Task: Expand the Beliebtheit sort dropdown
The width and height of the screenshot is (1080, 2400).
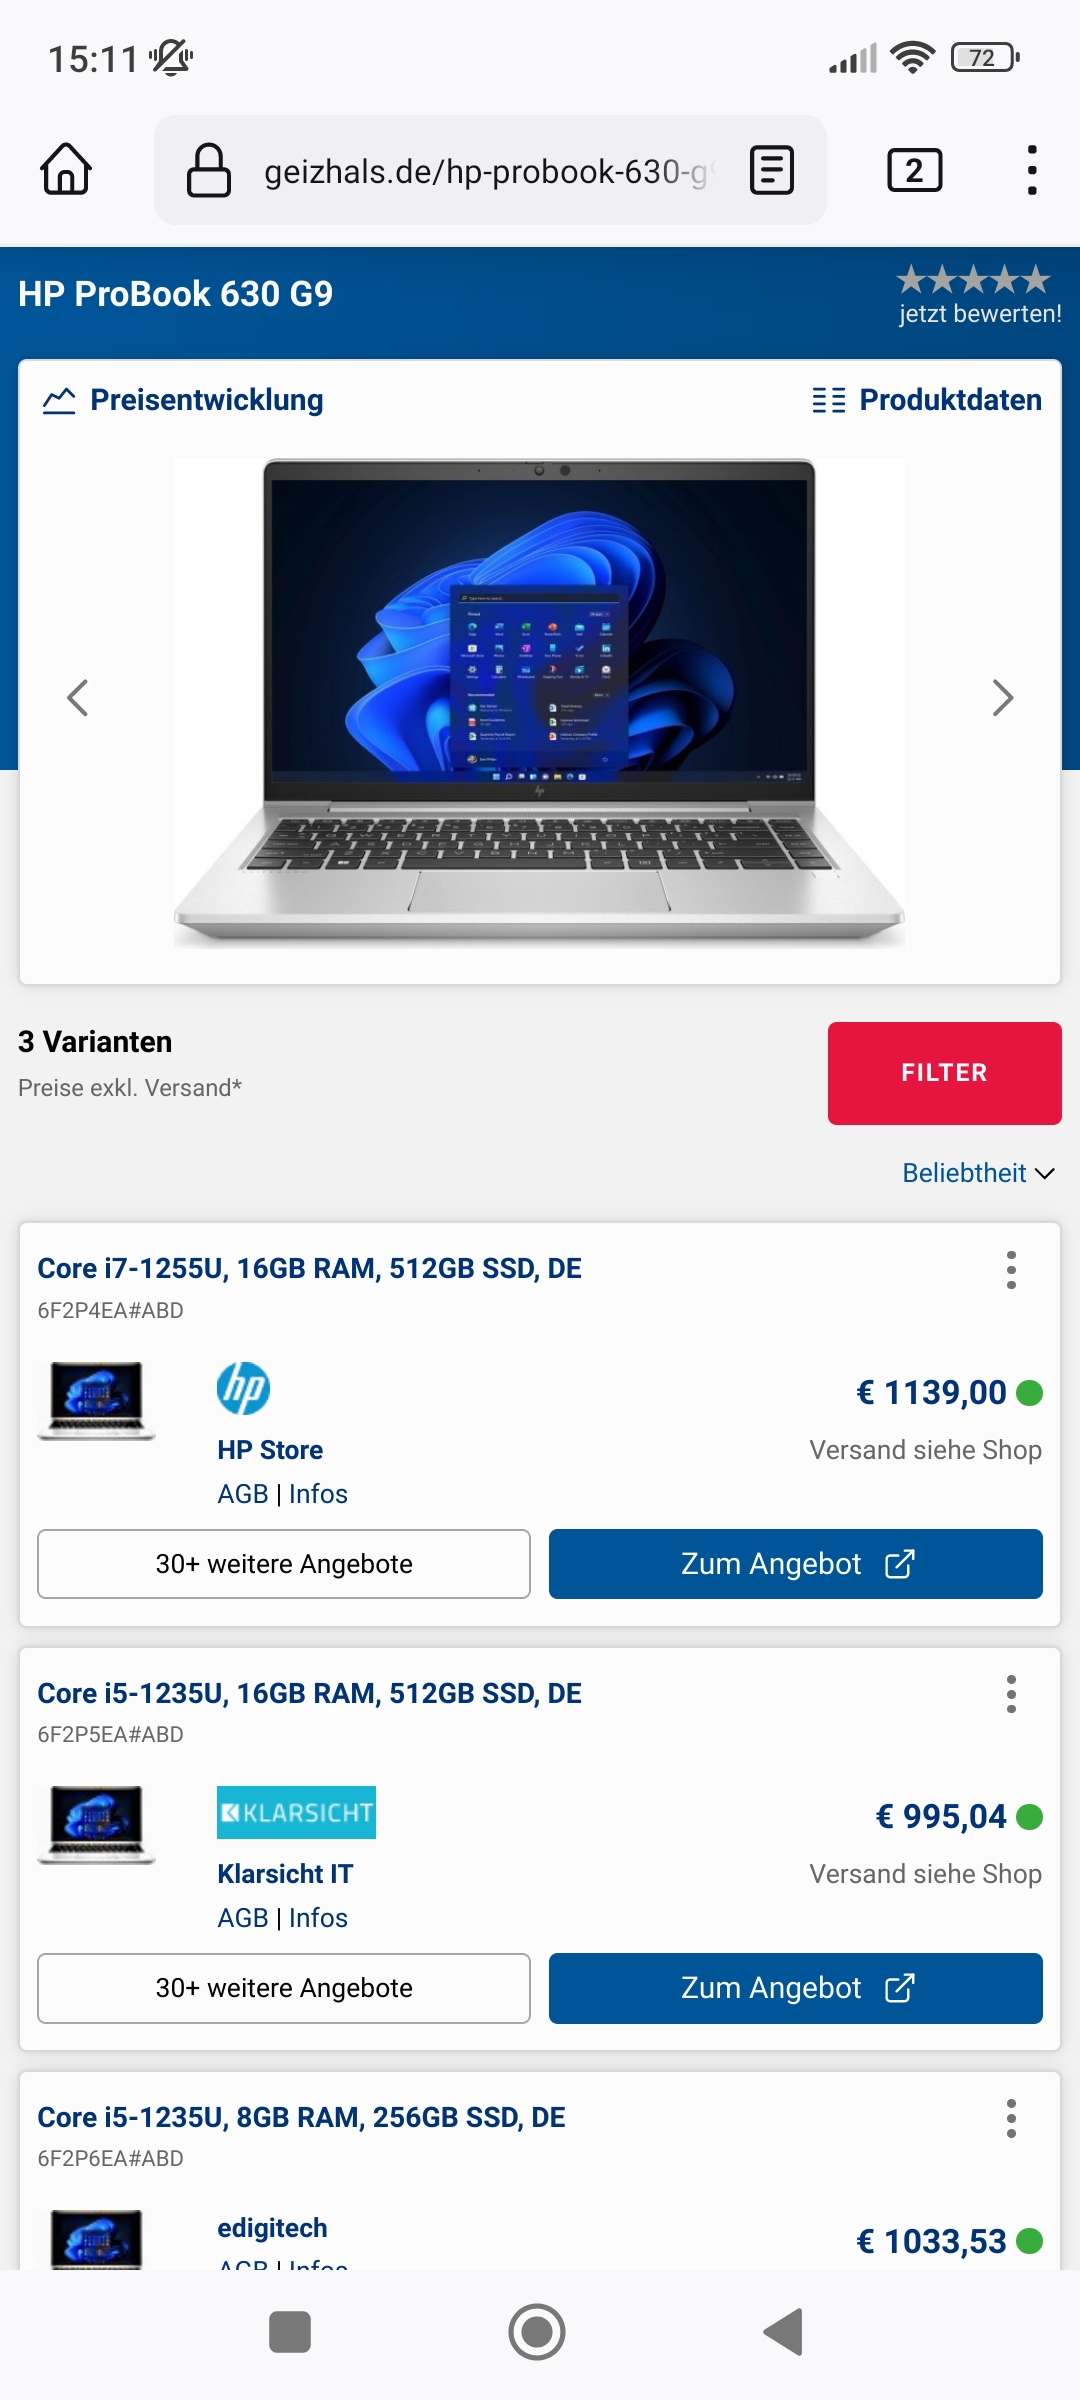Action: [978, 1173]
